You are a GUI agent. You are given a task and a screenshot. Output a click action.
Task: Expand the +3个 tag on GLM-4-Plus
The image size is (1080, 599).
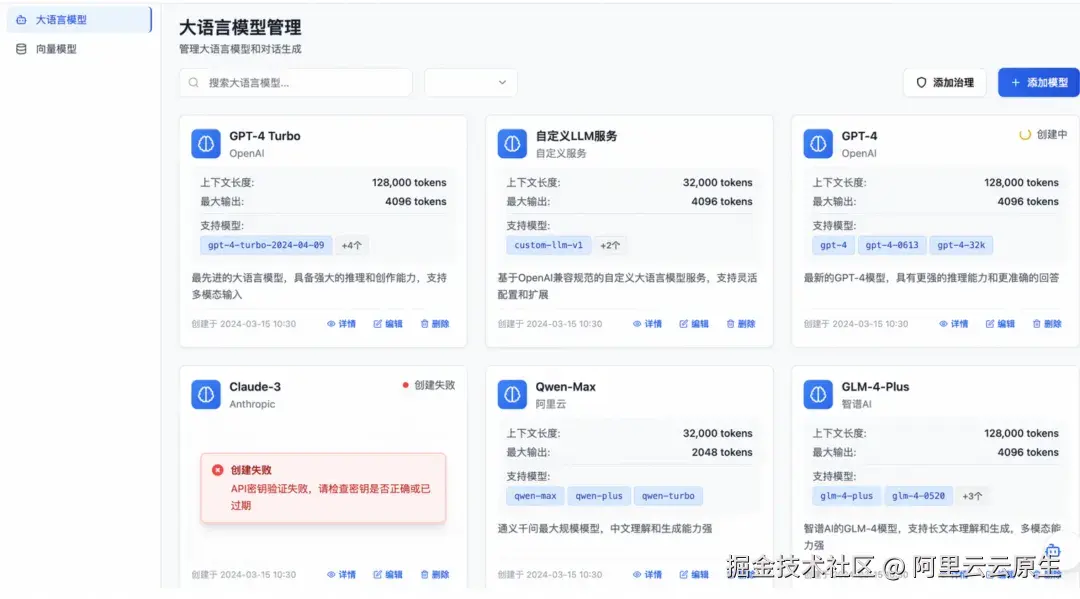pyautogui.click(x=972, y=496)
